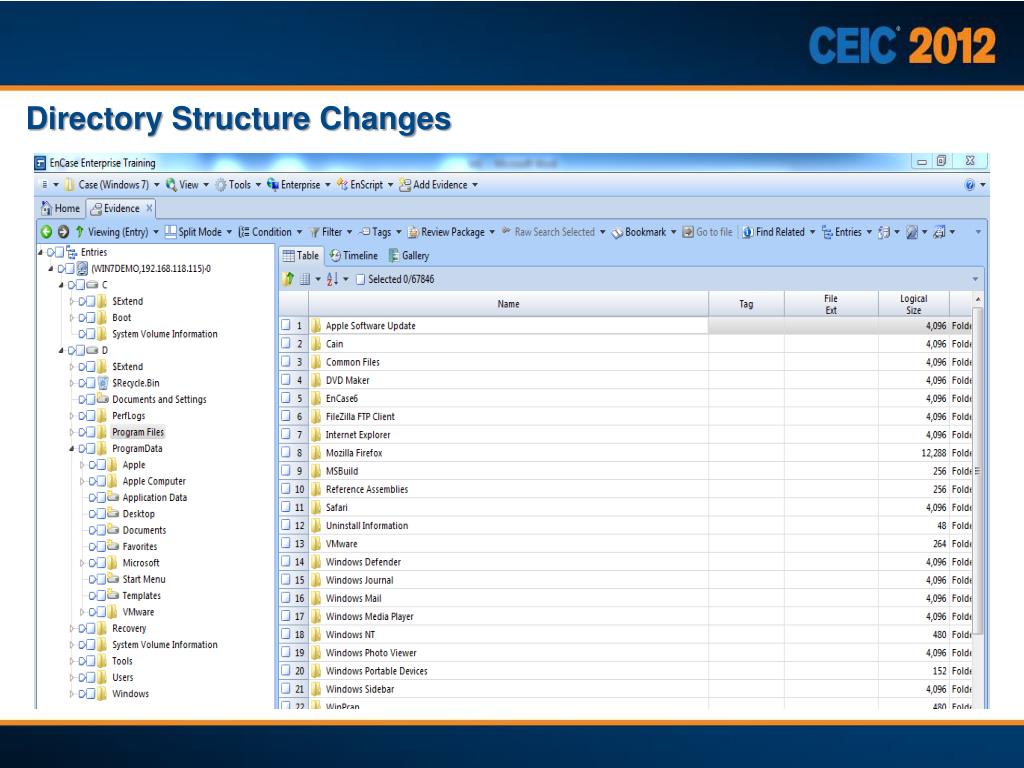Click the green Back arrow icon
The width and height of the screenshot is (1024, 768).
tap(46, 232)
